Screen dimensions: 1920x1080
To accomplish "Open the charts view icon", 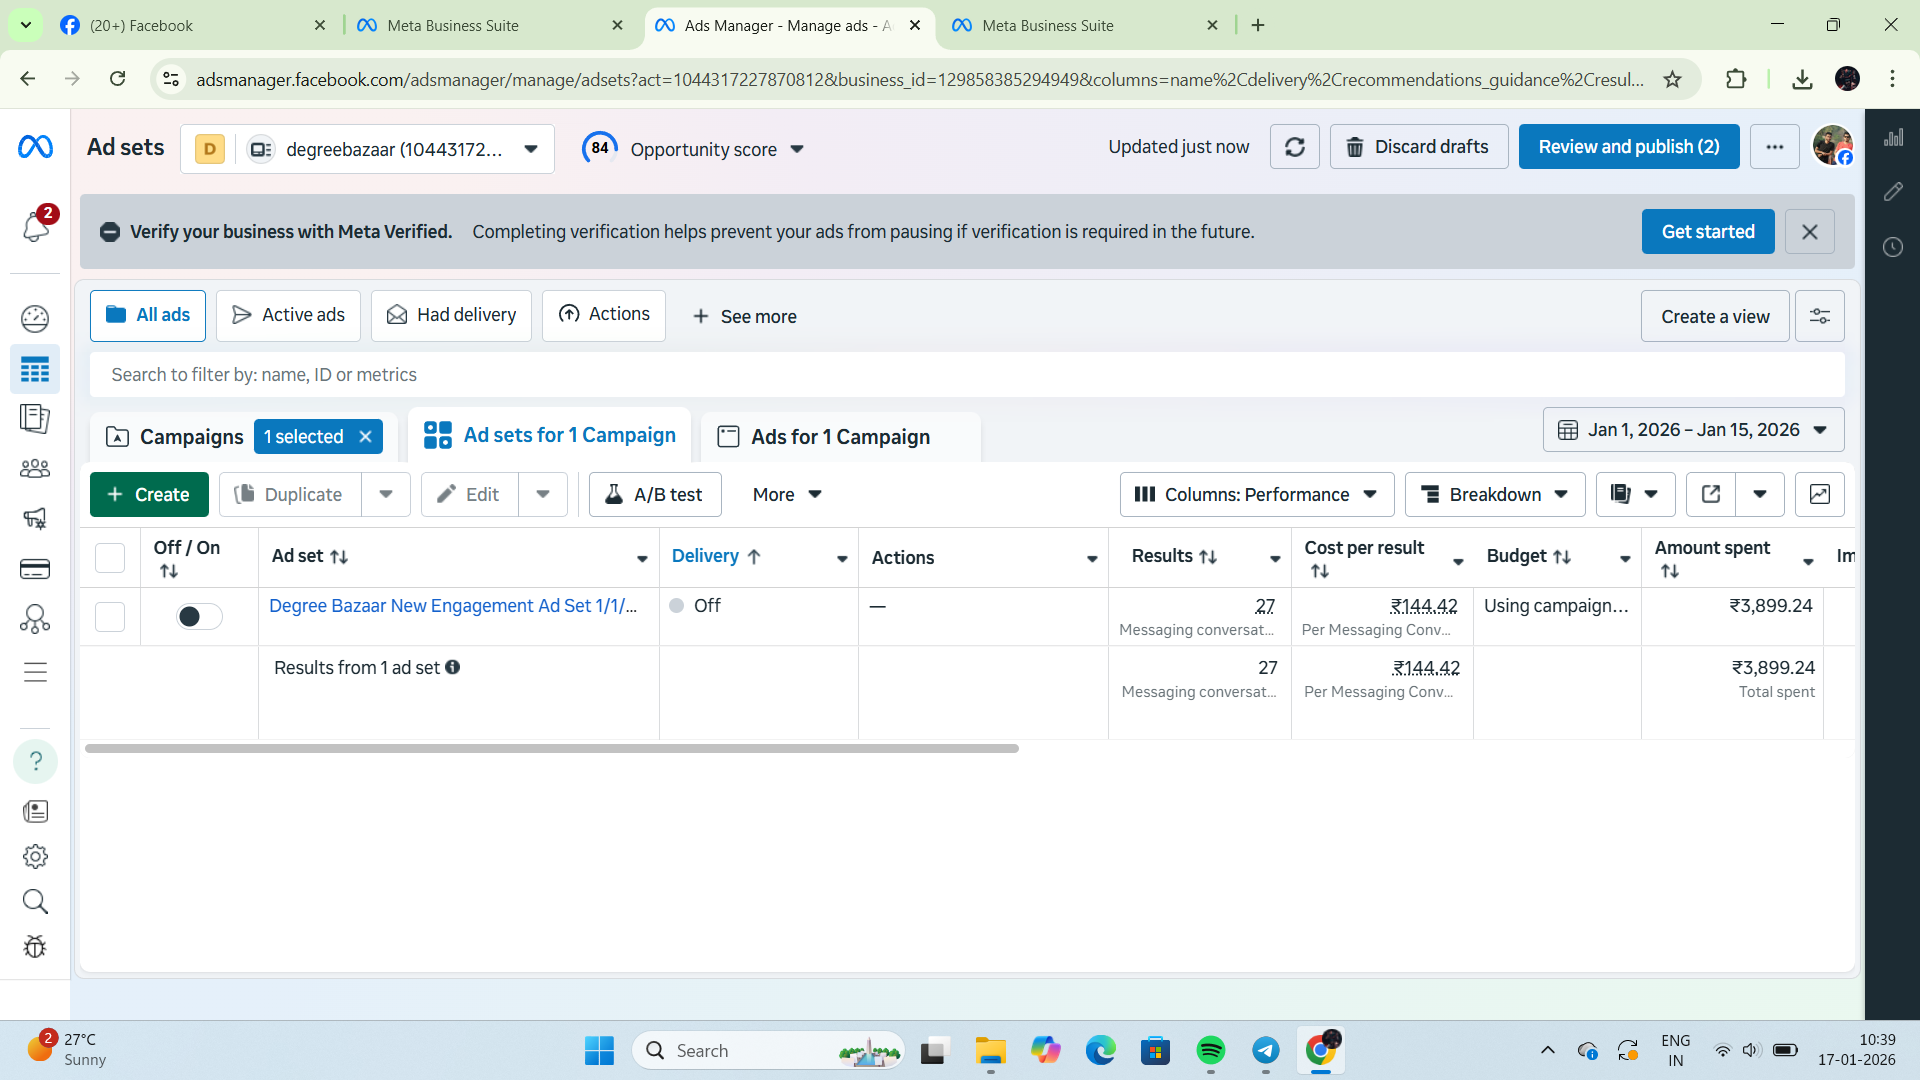I will (1819, 494).
